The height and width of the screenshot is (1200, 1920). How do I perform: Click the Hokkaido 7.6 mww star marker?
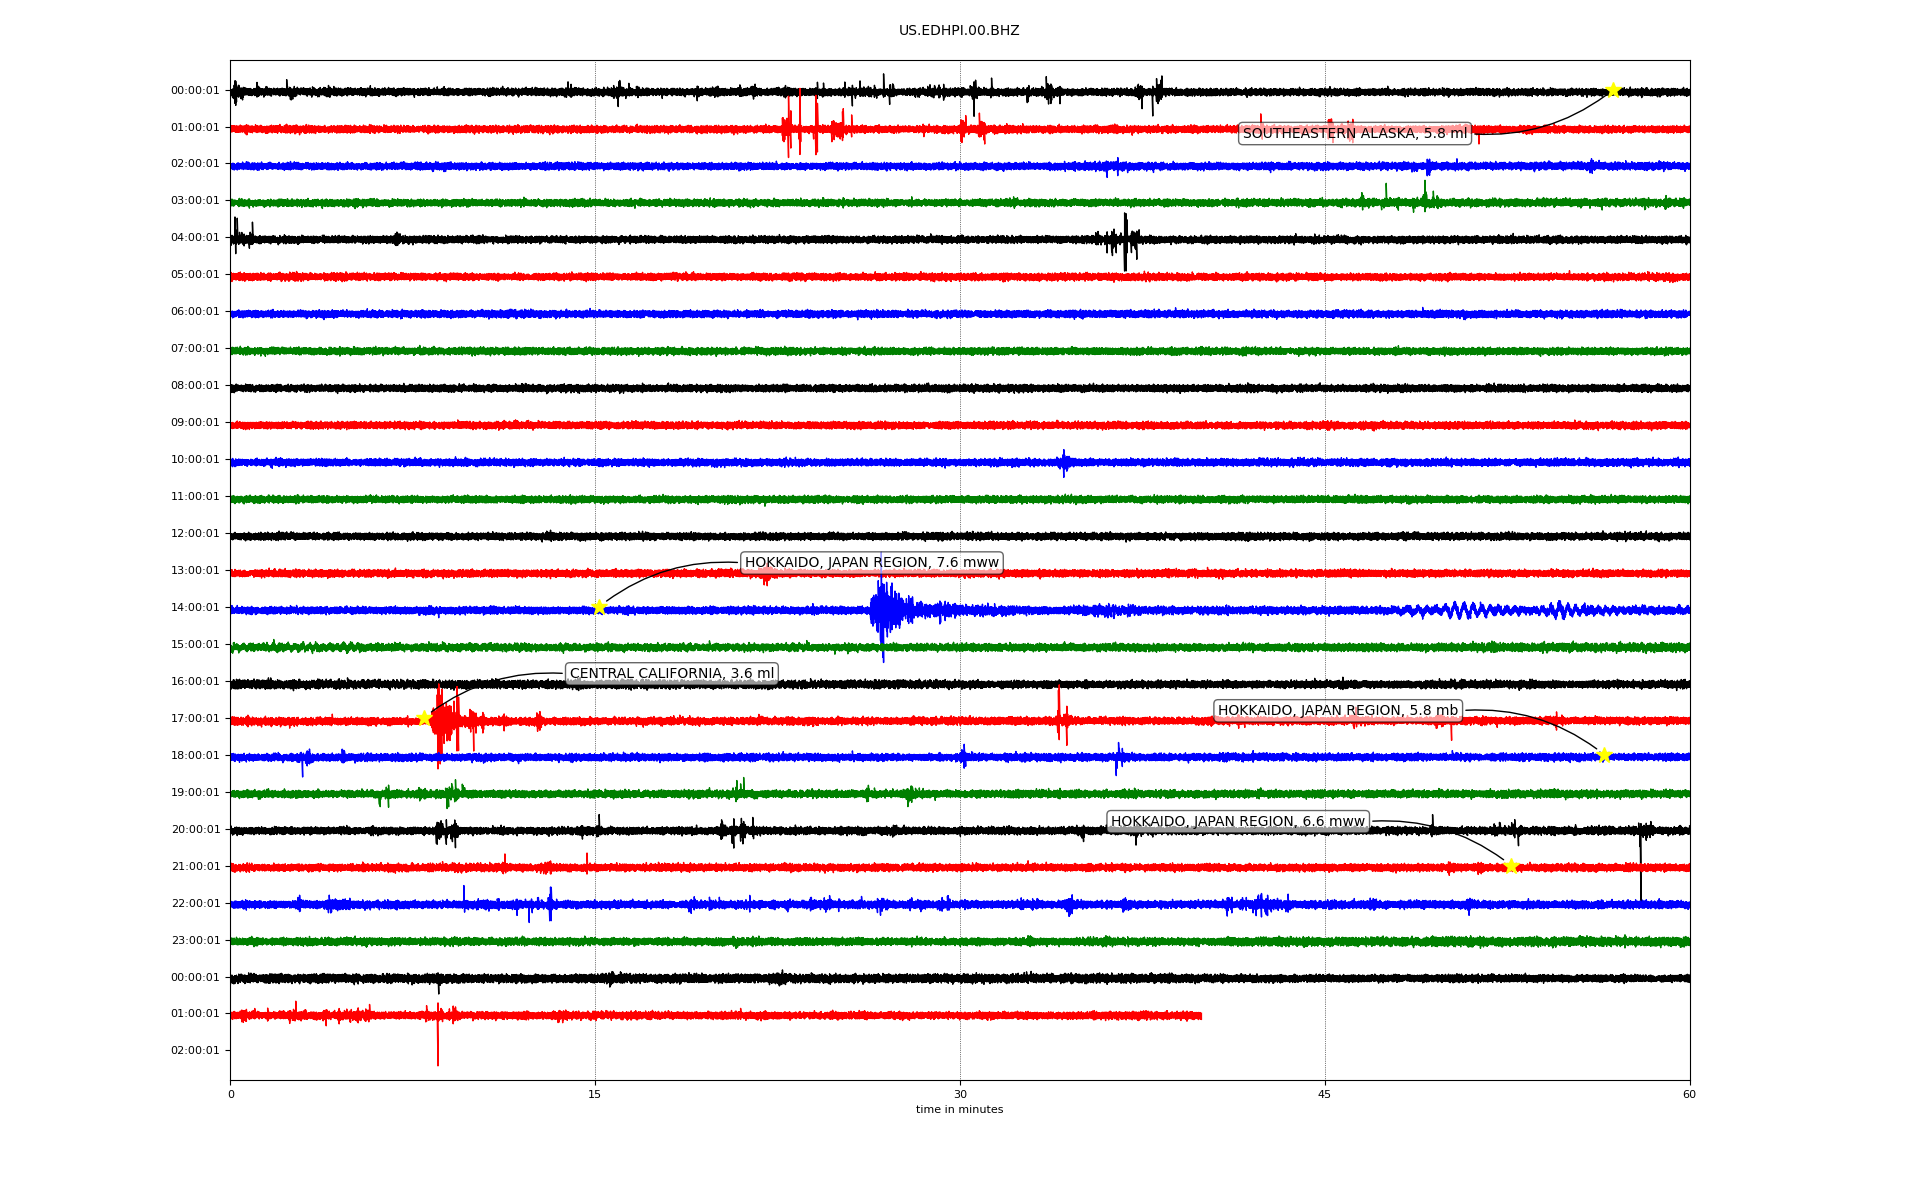point(599,607)
